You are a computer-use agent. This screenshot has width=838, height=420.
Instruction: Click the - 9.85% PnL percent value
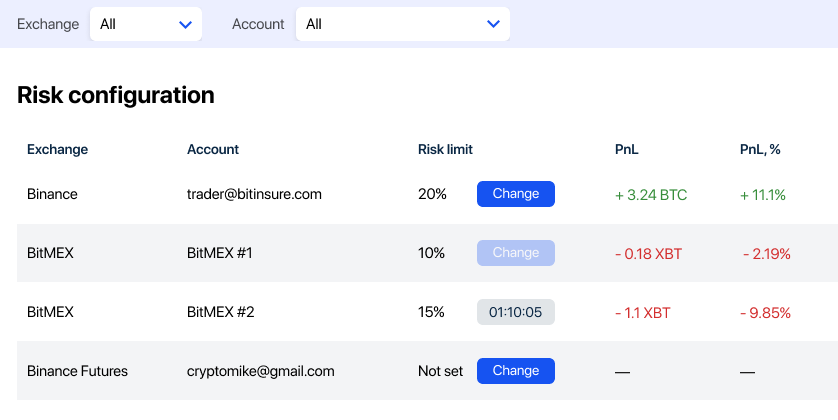click(765, 313)
